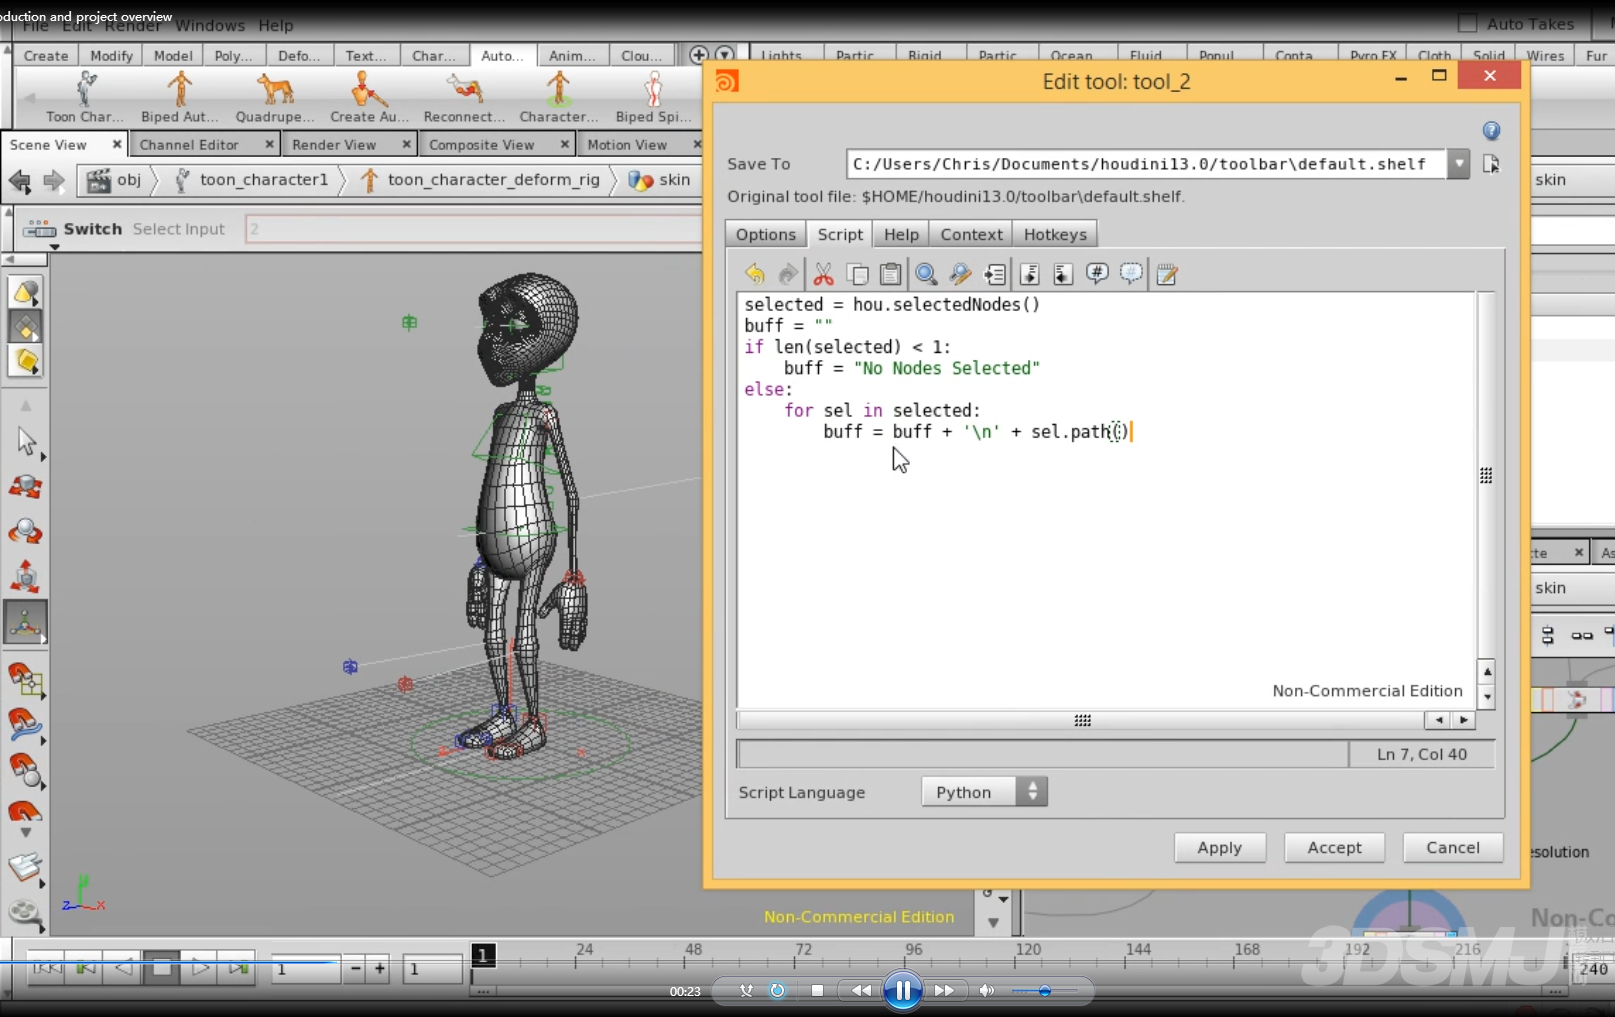1615x1017 pixels.
Task: Adjust the video player volume slider
Action: (1045, 991)
